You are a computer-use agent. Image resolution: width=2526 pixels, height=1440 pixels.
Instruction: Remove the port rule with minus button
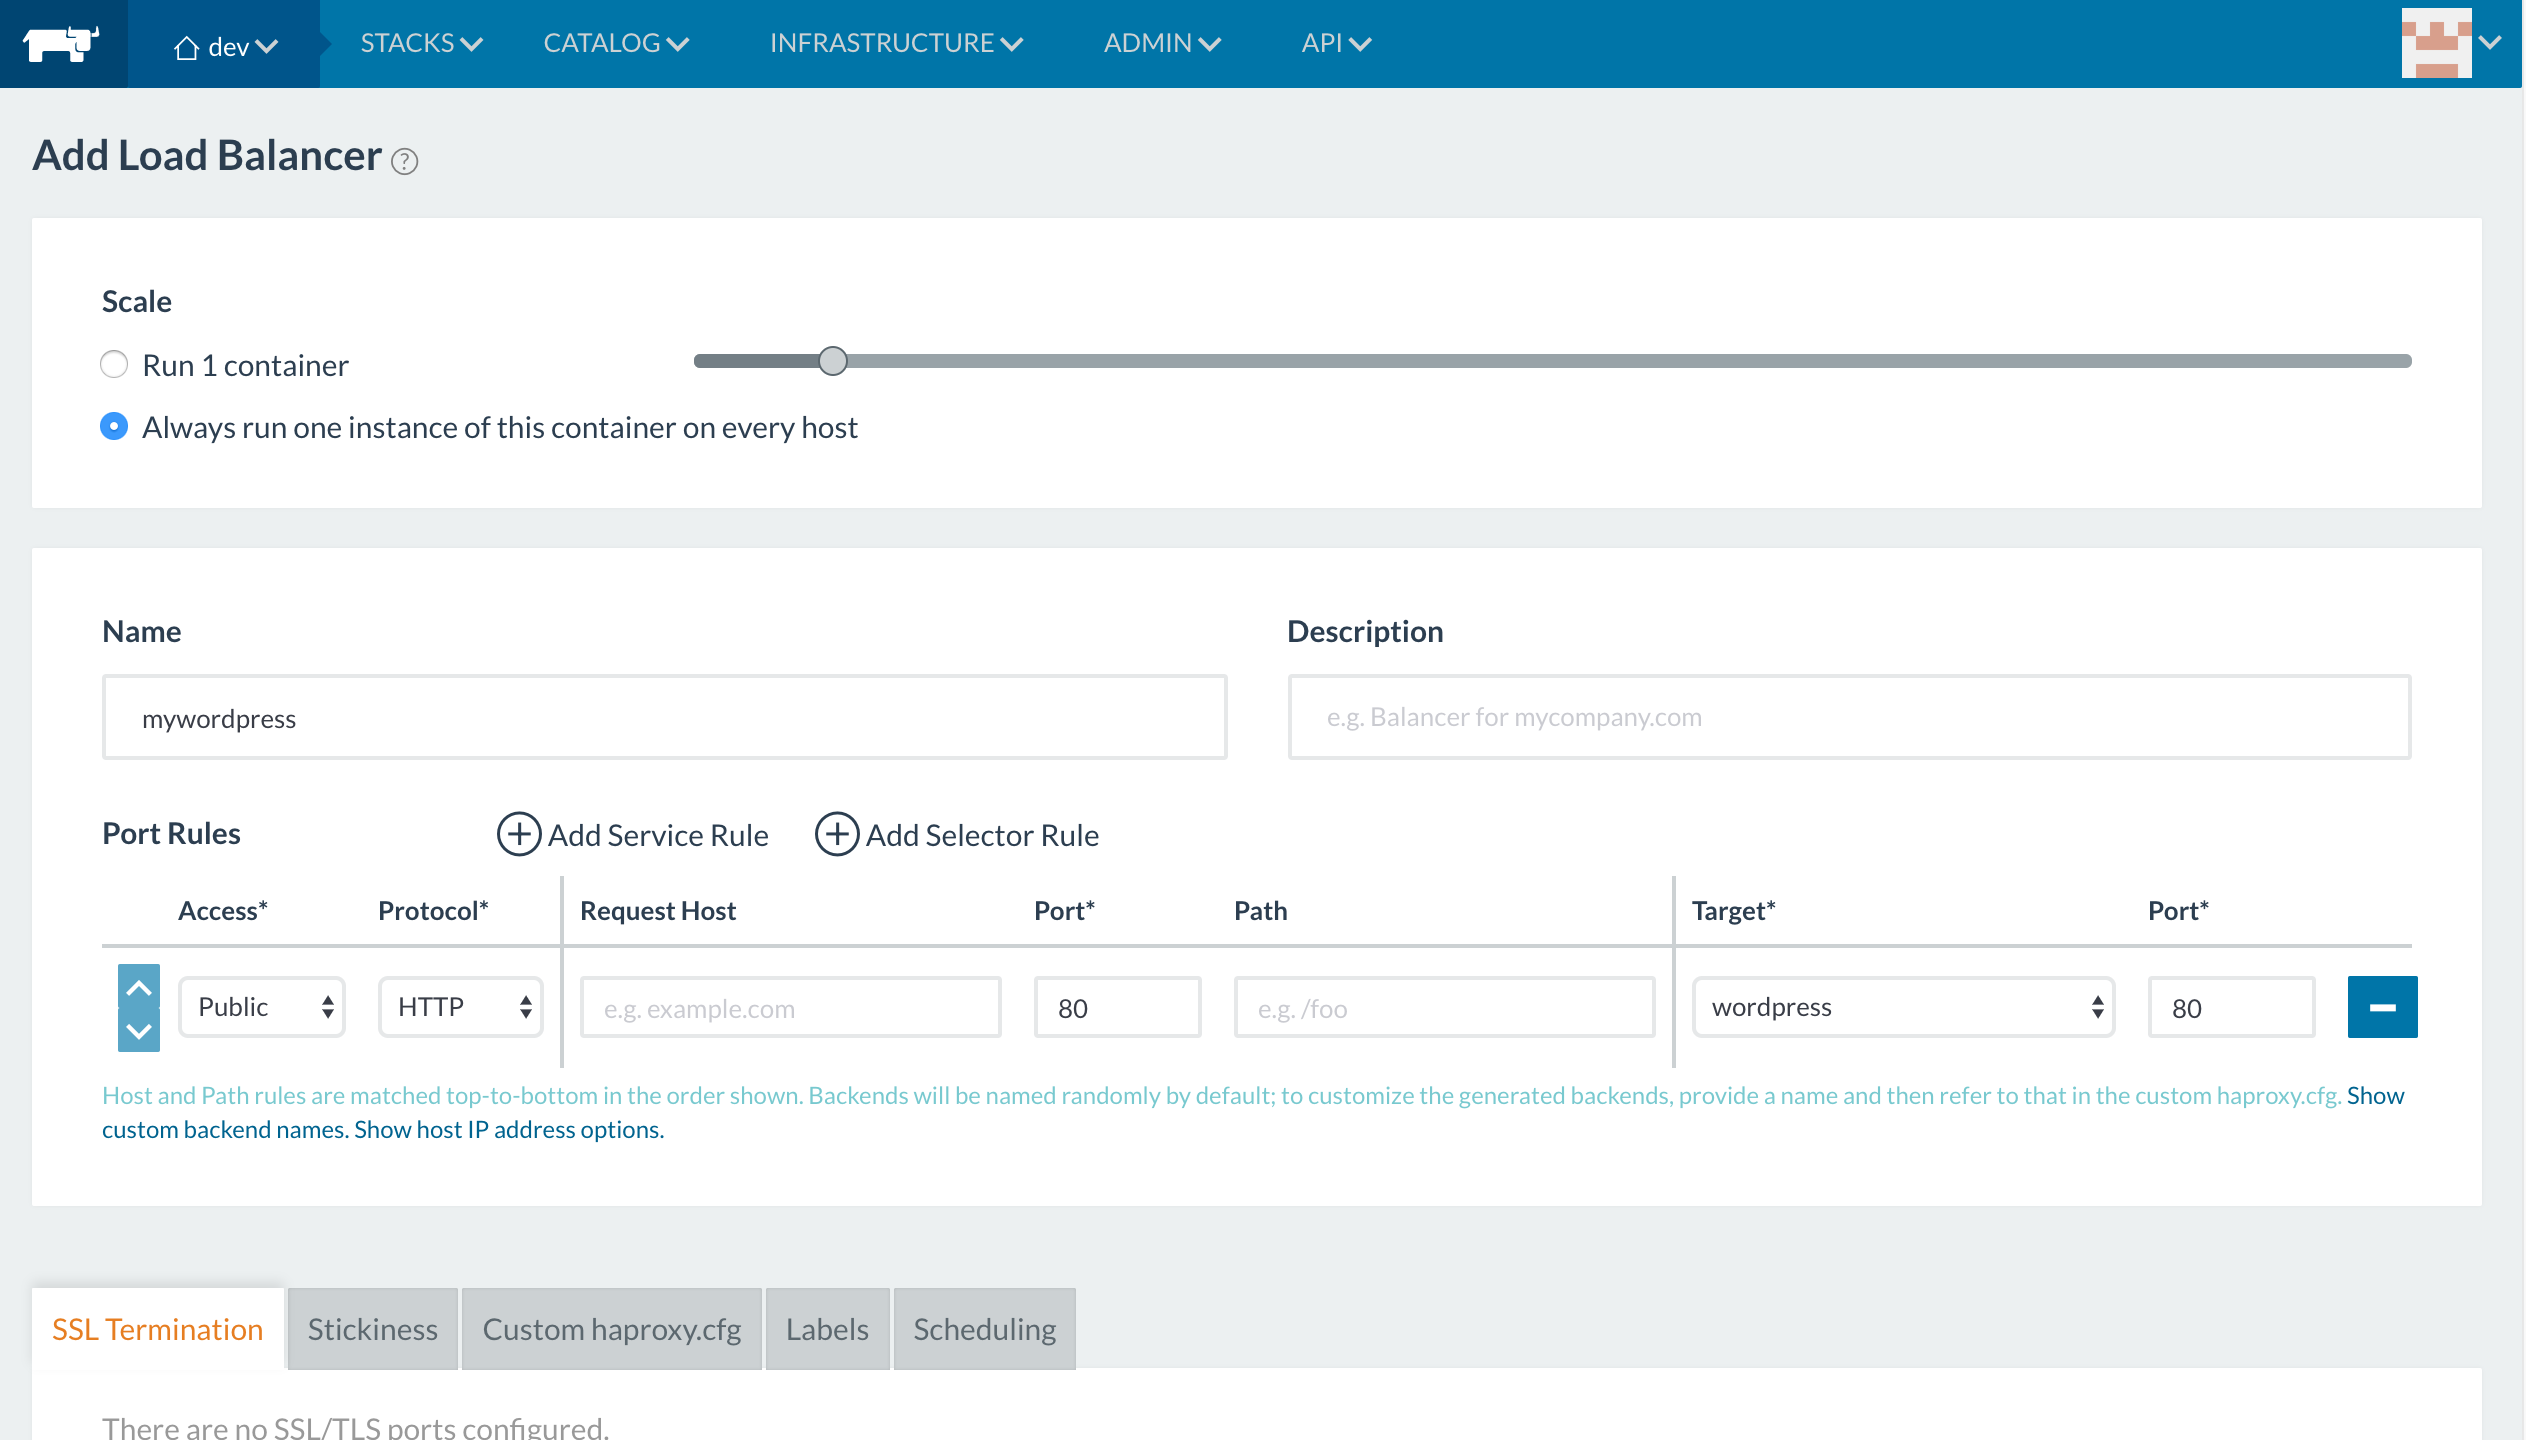(2382, 1007)
